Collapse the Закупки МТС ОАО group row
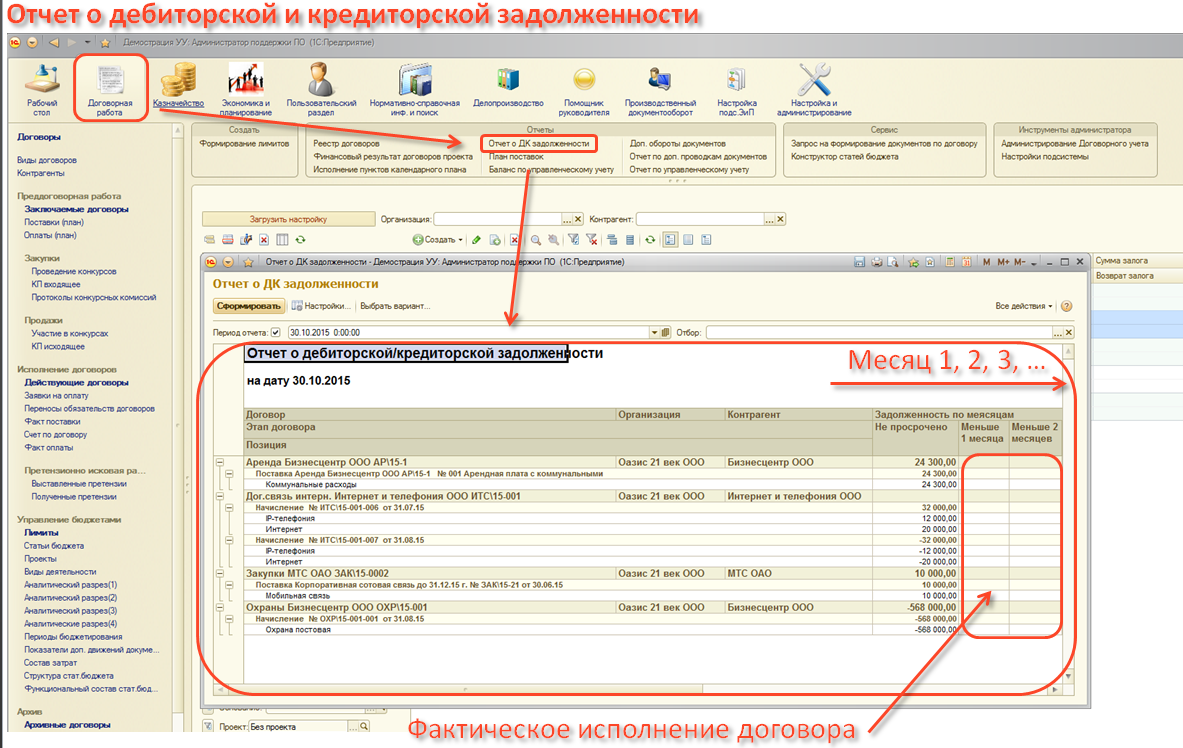The width and height of the screenshot is (1183, 748). [221, 573]
